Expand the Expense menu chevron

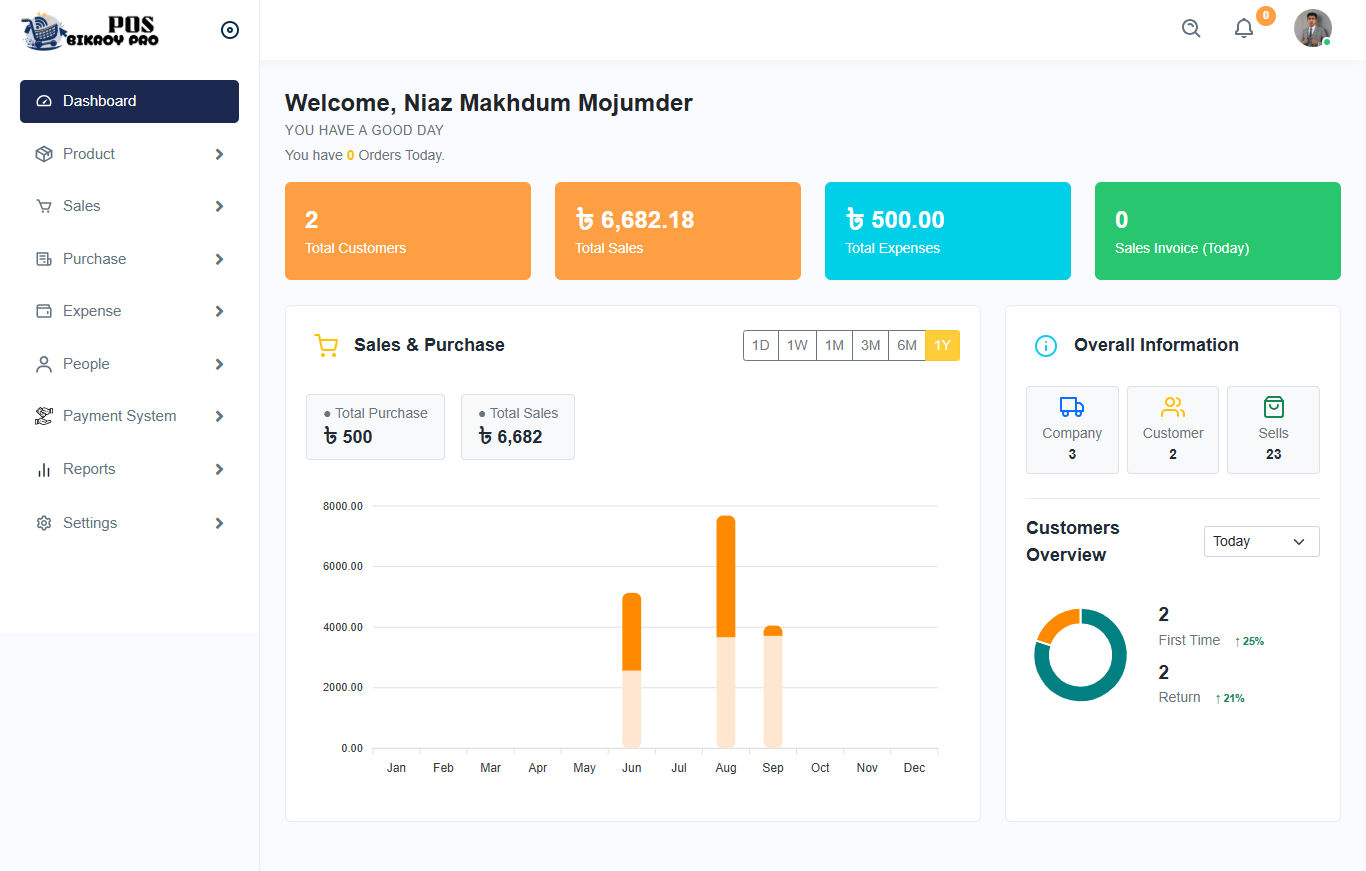pos(219,311)
